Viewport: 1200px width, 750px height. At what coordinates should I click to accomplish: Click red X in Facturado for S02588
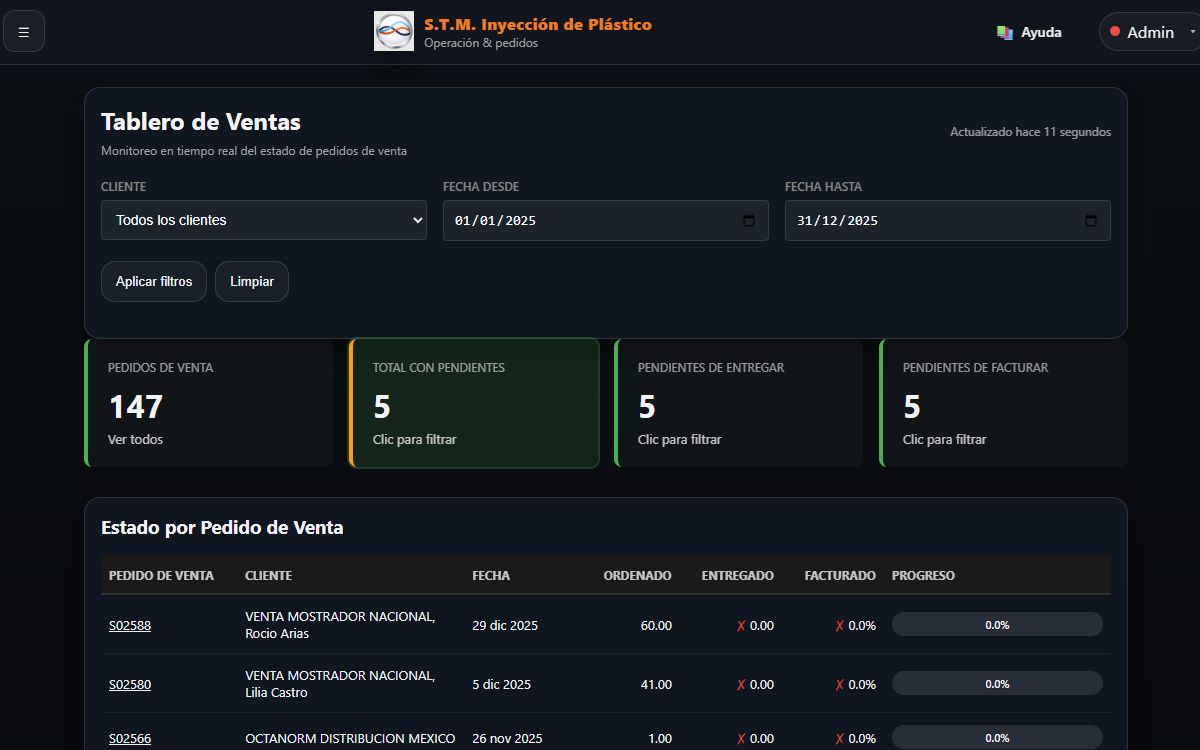840,626
